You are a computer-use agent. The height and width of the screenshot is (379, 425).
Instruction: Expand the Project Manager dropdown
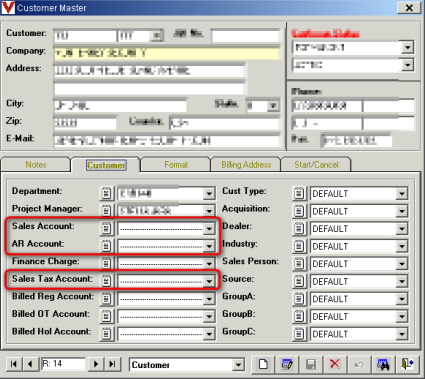tap(209, 211)
